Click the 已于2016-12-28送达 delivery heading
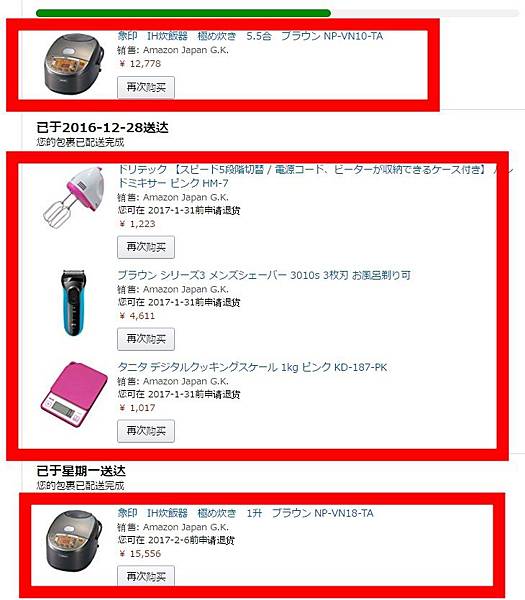The width and height of the screenshot is (525, 600). point(102,127)
